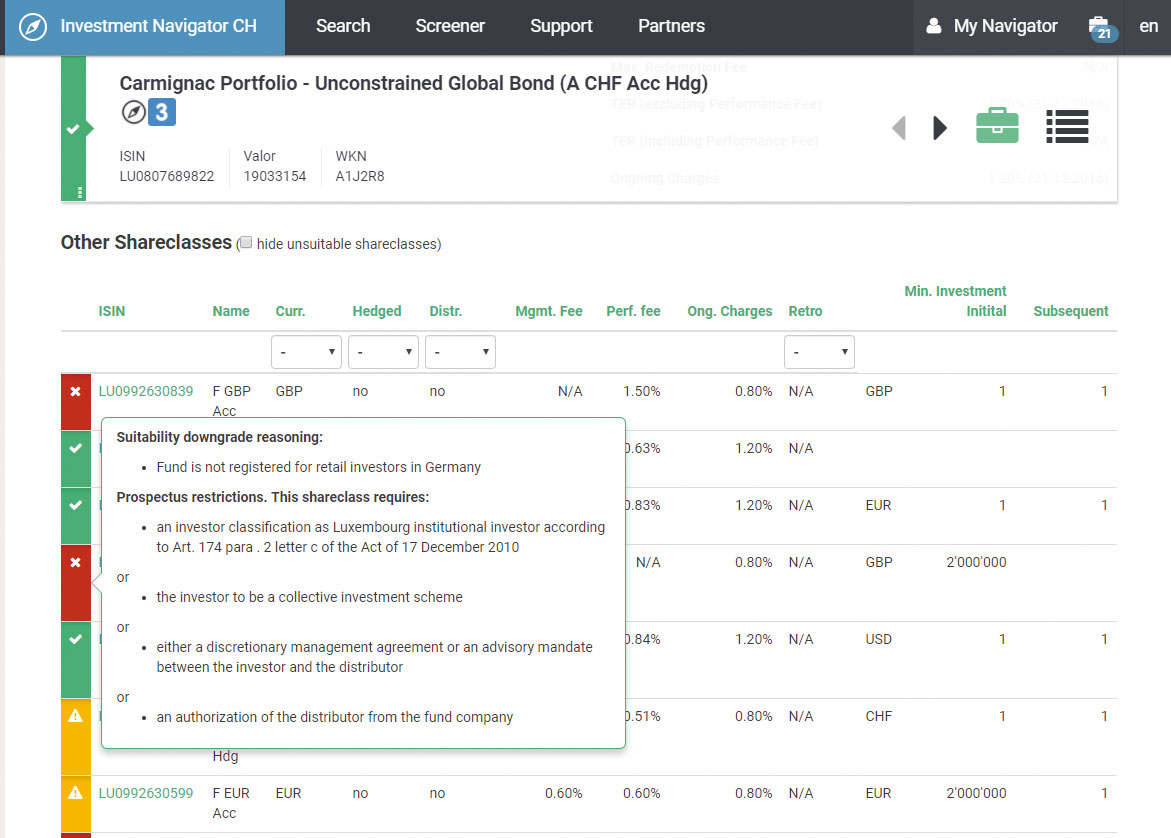Click warning triangle icon for LU0992630599 row
The height and width of the screenshot is (838, 1171).
pos(75,793)
